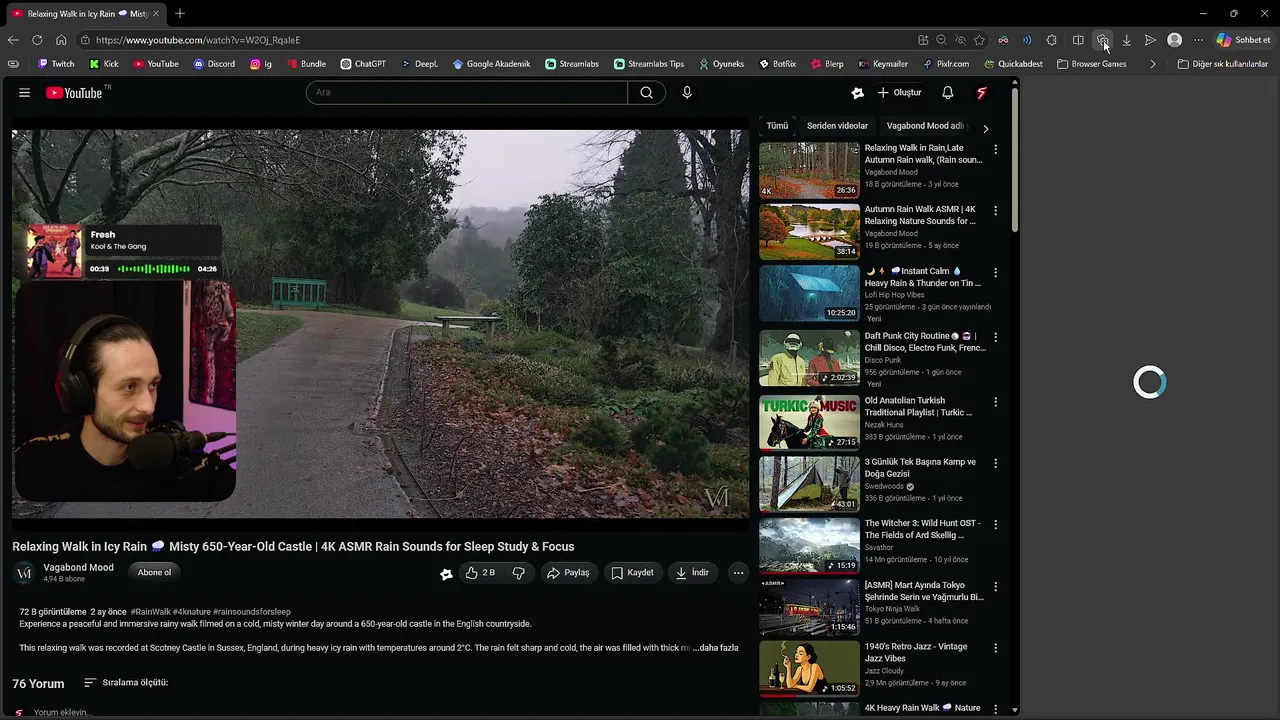
Task: Open options for Relaxing Walk in Rain, Late Autumn video
Action: pyautogui.click(x=995, y=149)
